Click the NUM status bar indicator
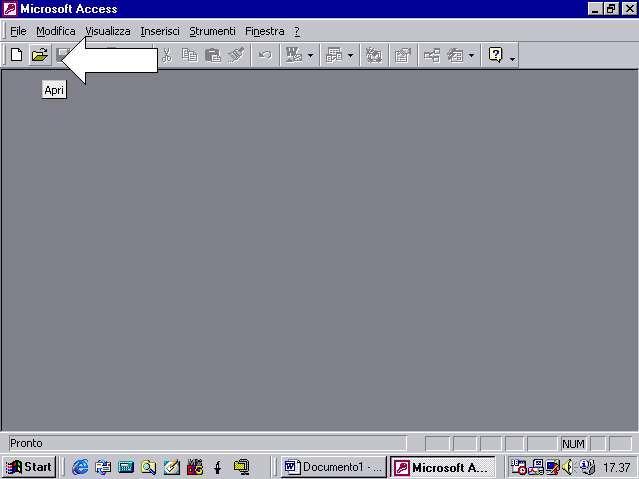The width and height of the screenshot is (639, 479). pyautogui.click(x=573, y=444)
